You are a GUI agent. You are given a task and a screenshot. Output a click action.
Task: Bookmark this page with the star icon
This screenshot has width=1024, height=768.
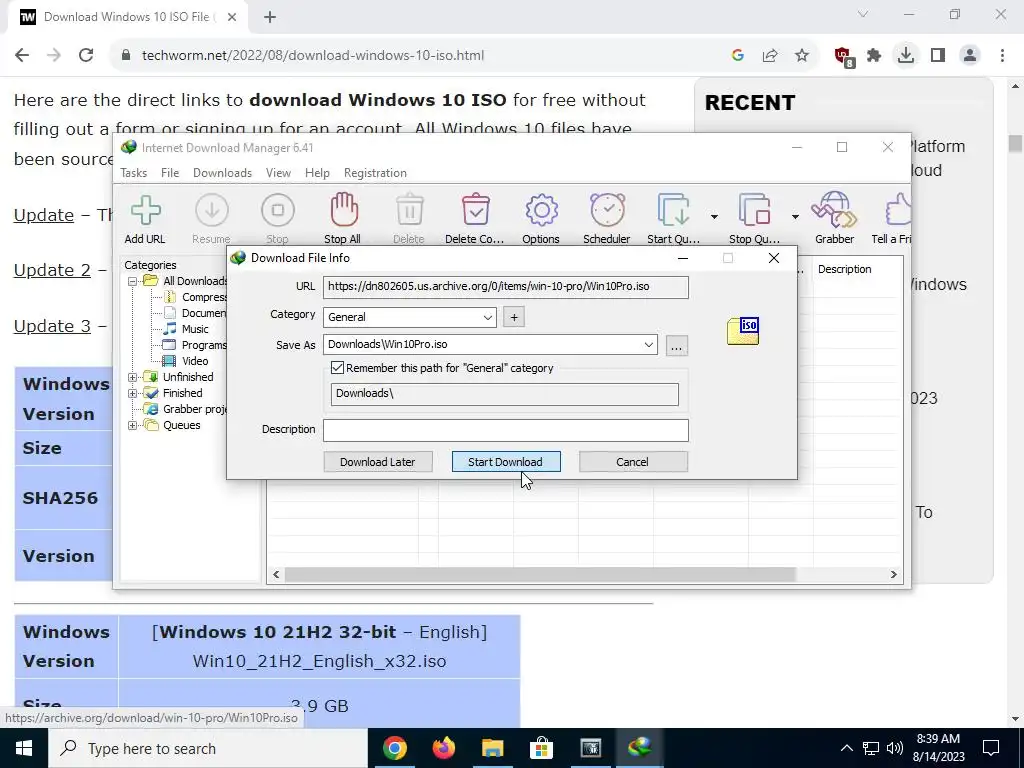click(802, 56)
